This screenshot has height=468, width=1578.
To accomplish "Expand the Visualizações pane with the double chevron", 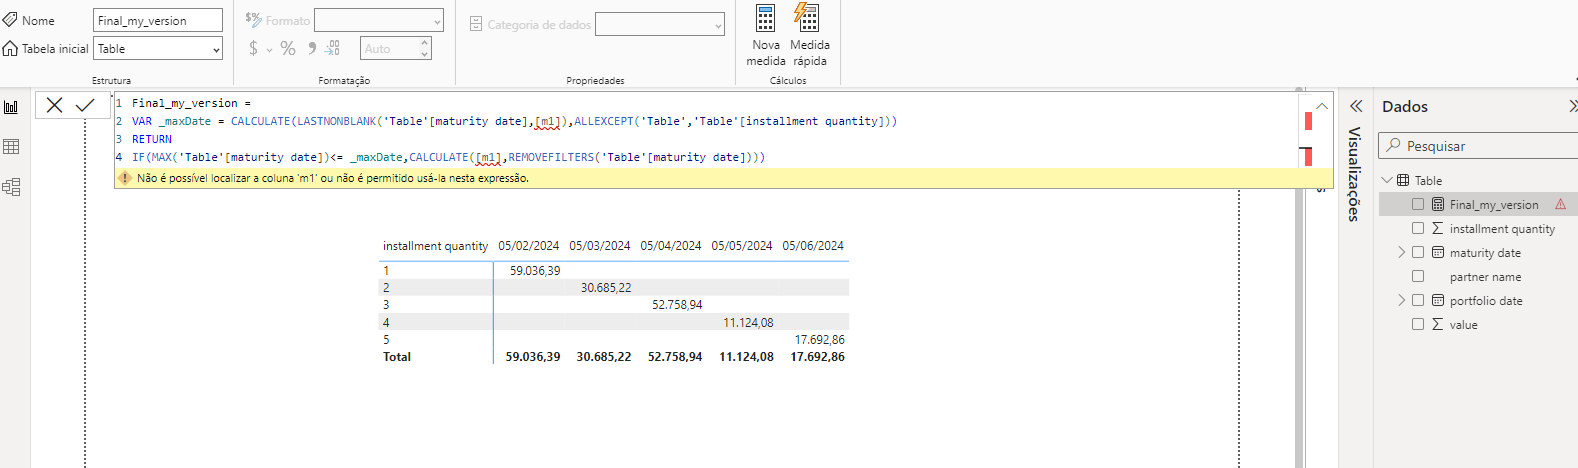I will (1356, 106).
